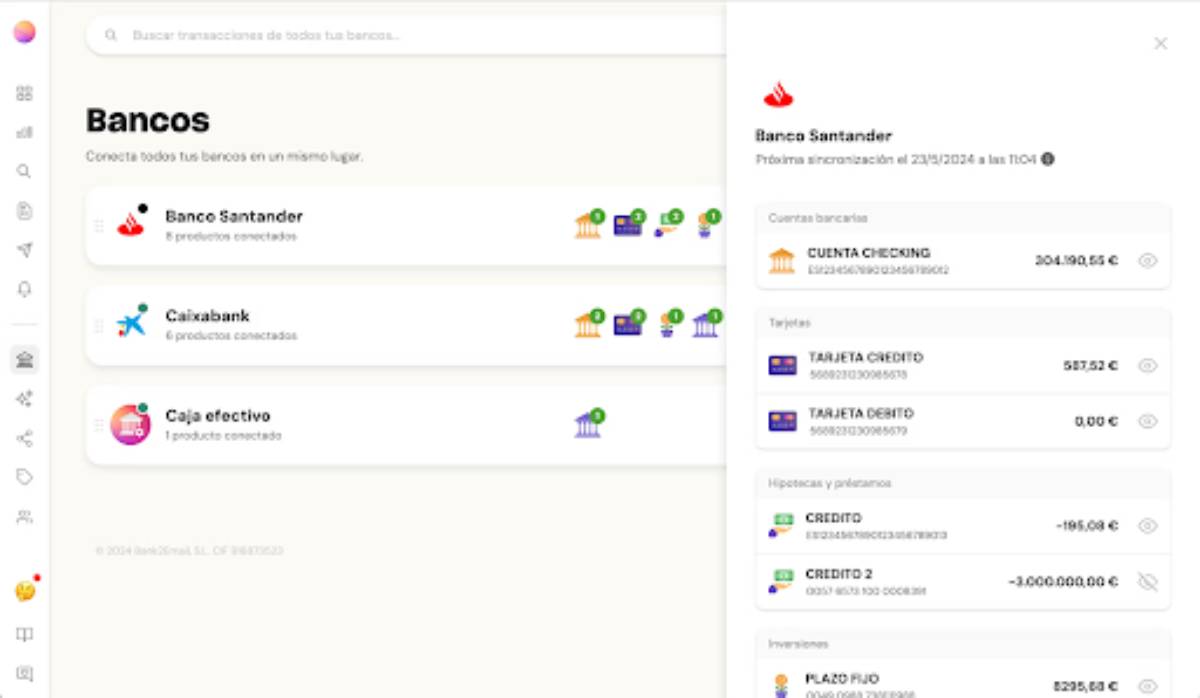
Task: Click the 304.190,55 € balance
Action: tap(1076, 261)
